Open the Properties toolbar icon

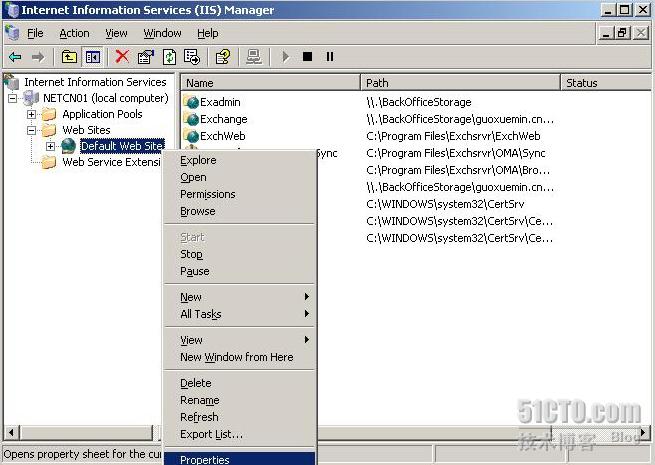(146, 57)
